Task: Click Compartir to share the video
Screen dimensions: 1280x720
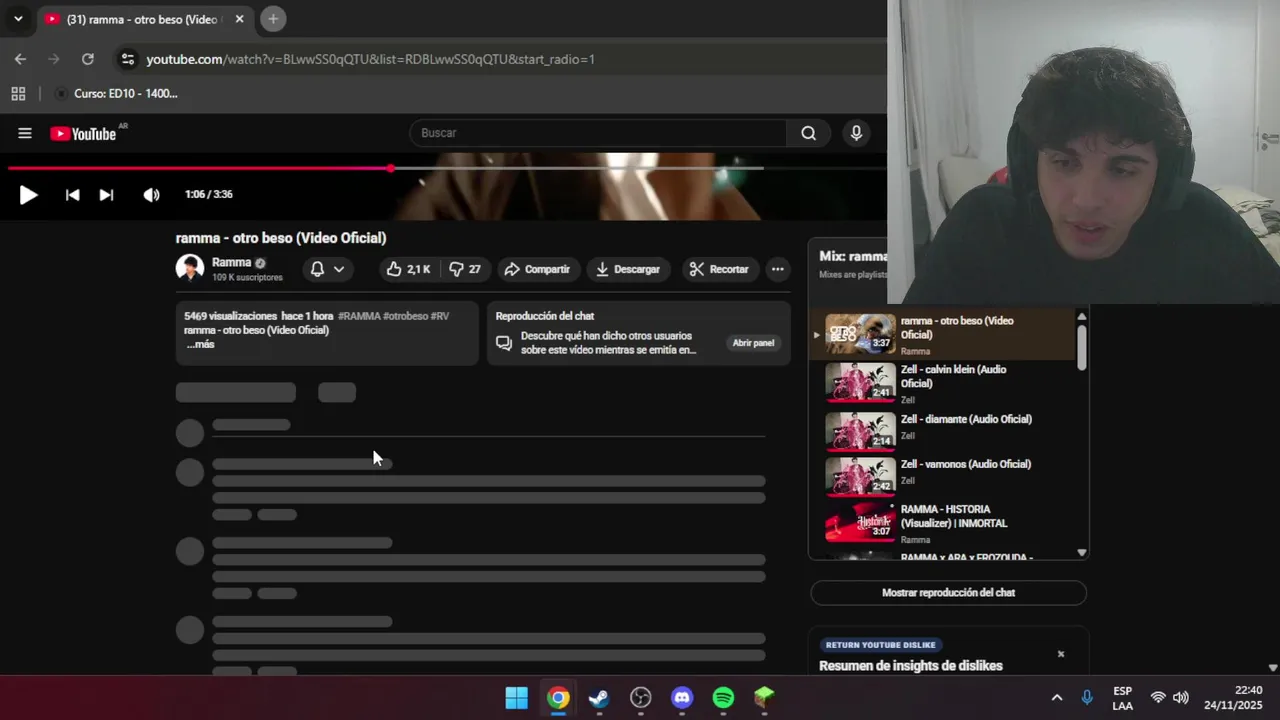Action: tap(537, 269)
